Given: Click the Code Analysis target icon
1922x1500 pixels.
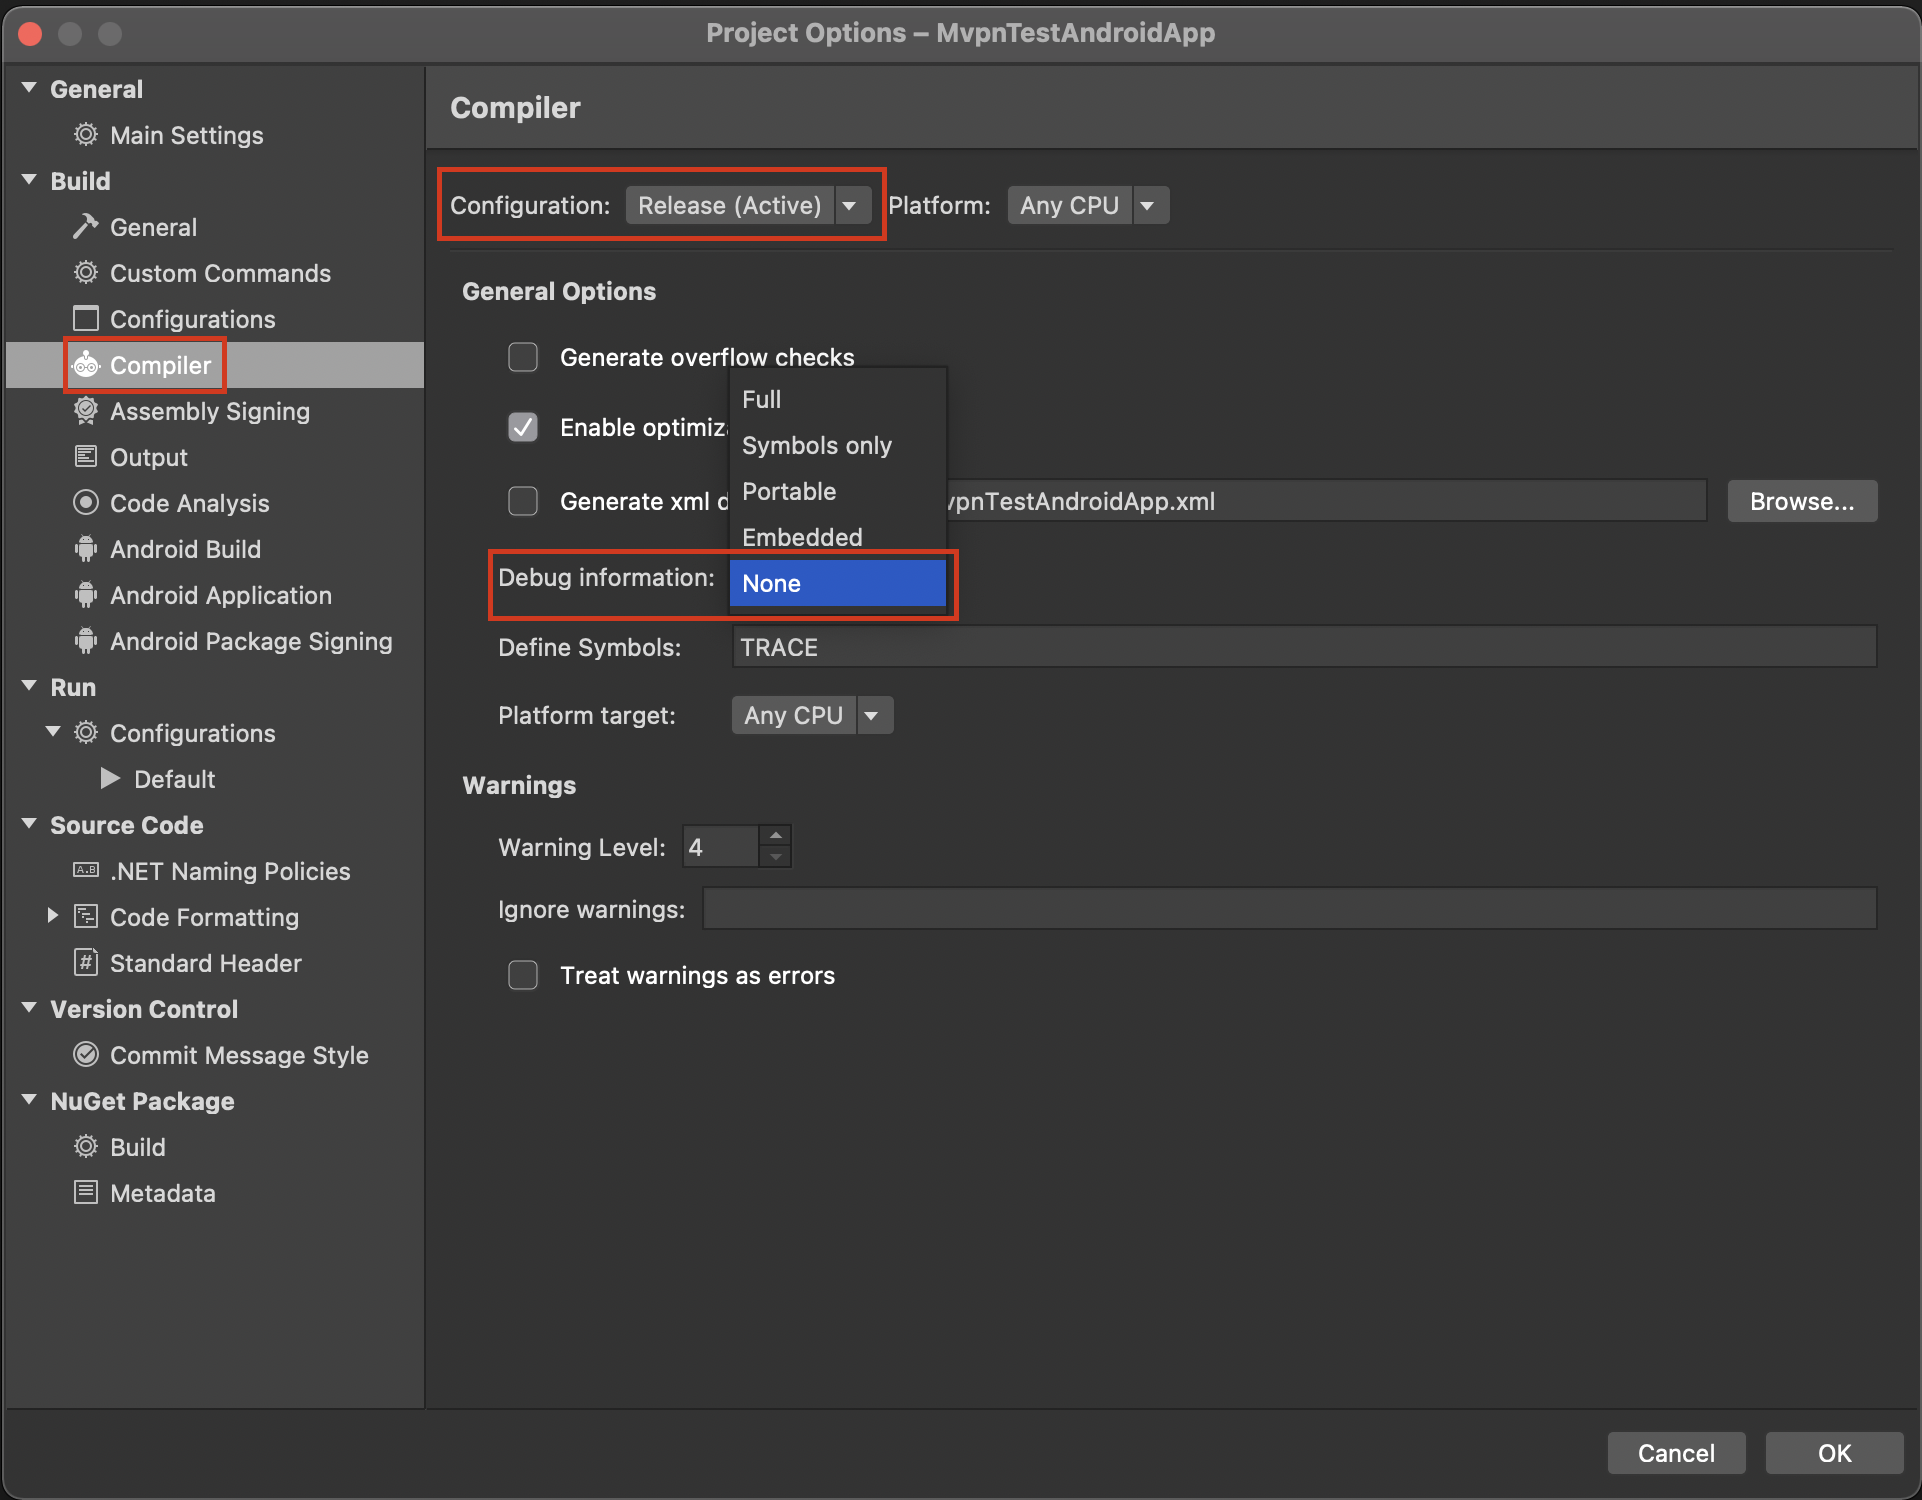Looking at the screenshot, I should coord(86,502).
